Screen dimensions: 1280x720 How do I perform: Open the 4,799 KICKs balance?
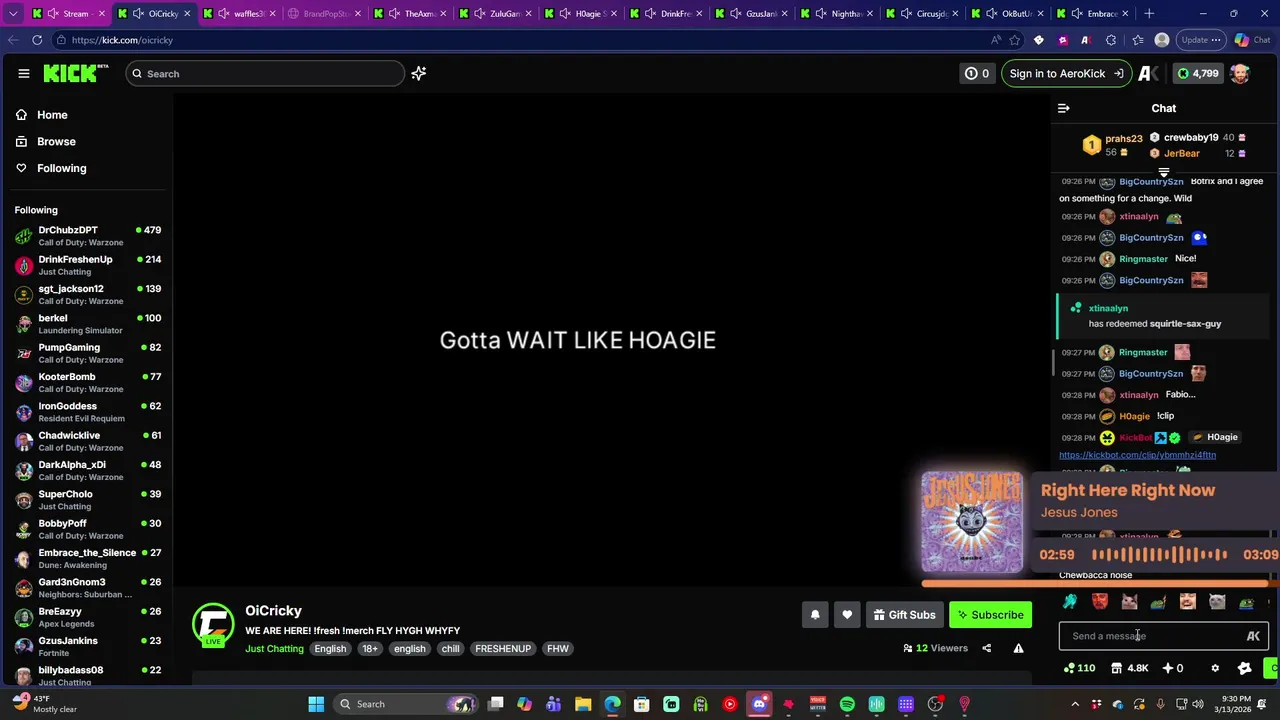(x=1197, y=73)
